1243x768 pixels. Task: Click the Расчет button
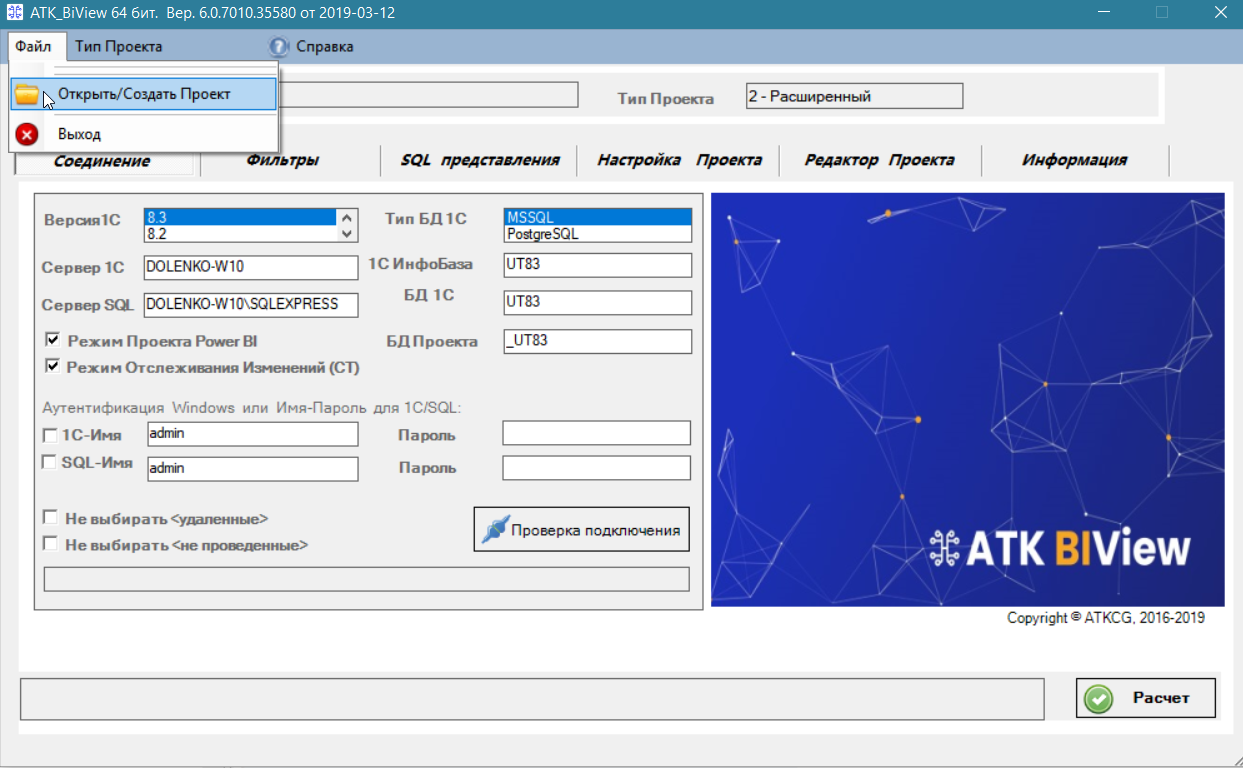click(1146, 698)
